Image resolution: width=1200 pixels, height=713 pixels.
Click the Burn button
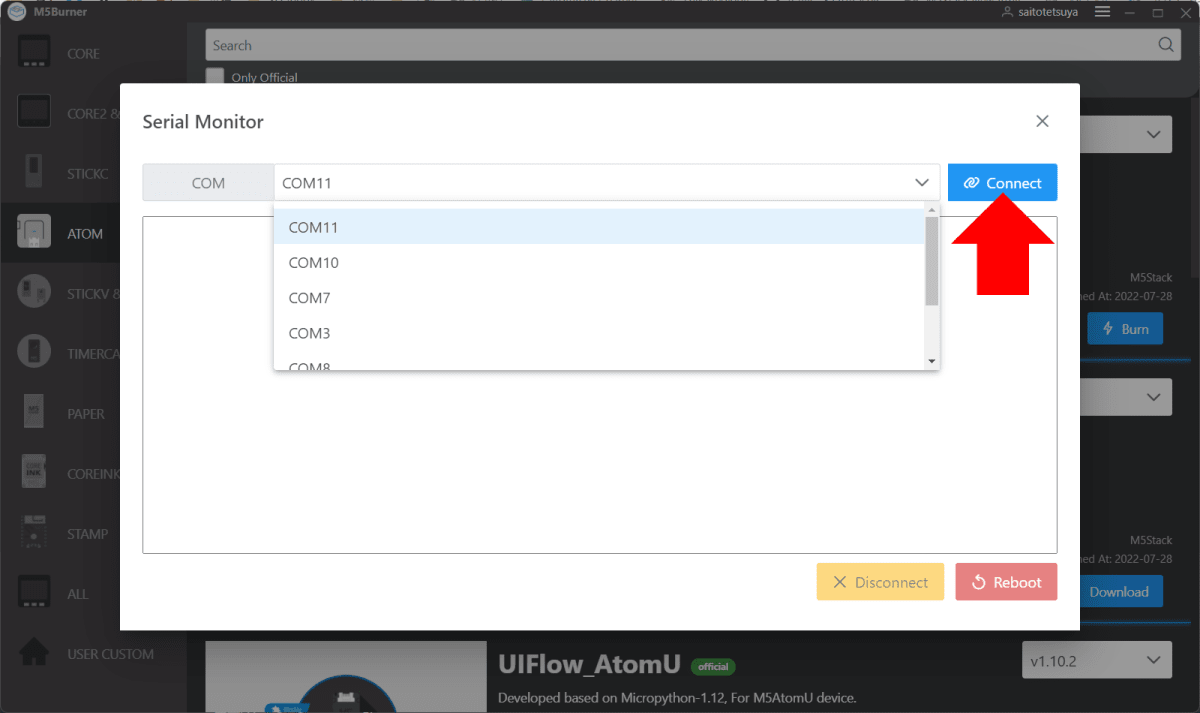point(1125,329)
